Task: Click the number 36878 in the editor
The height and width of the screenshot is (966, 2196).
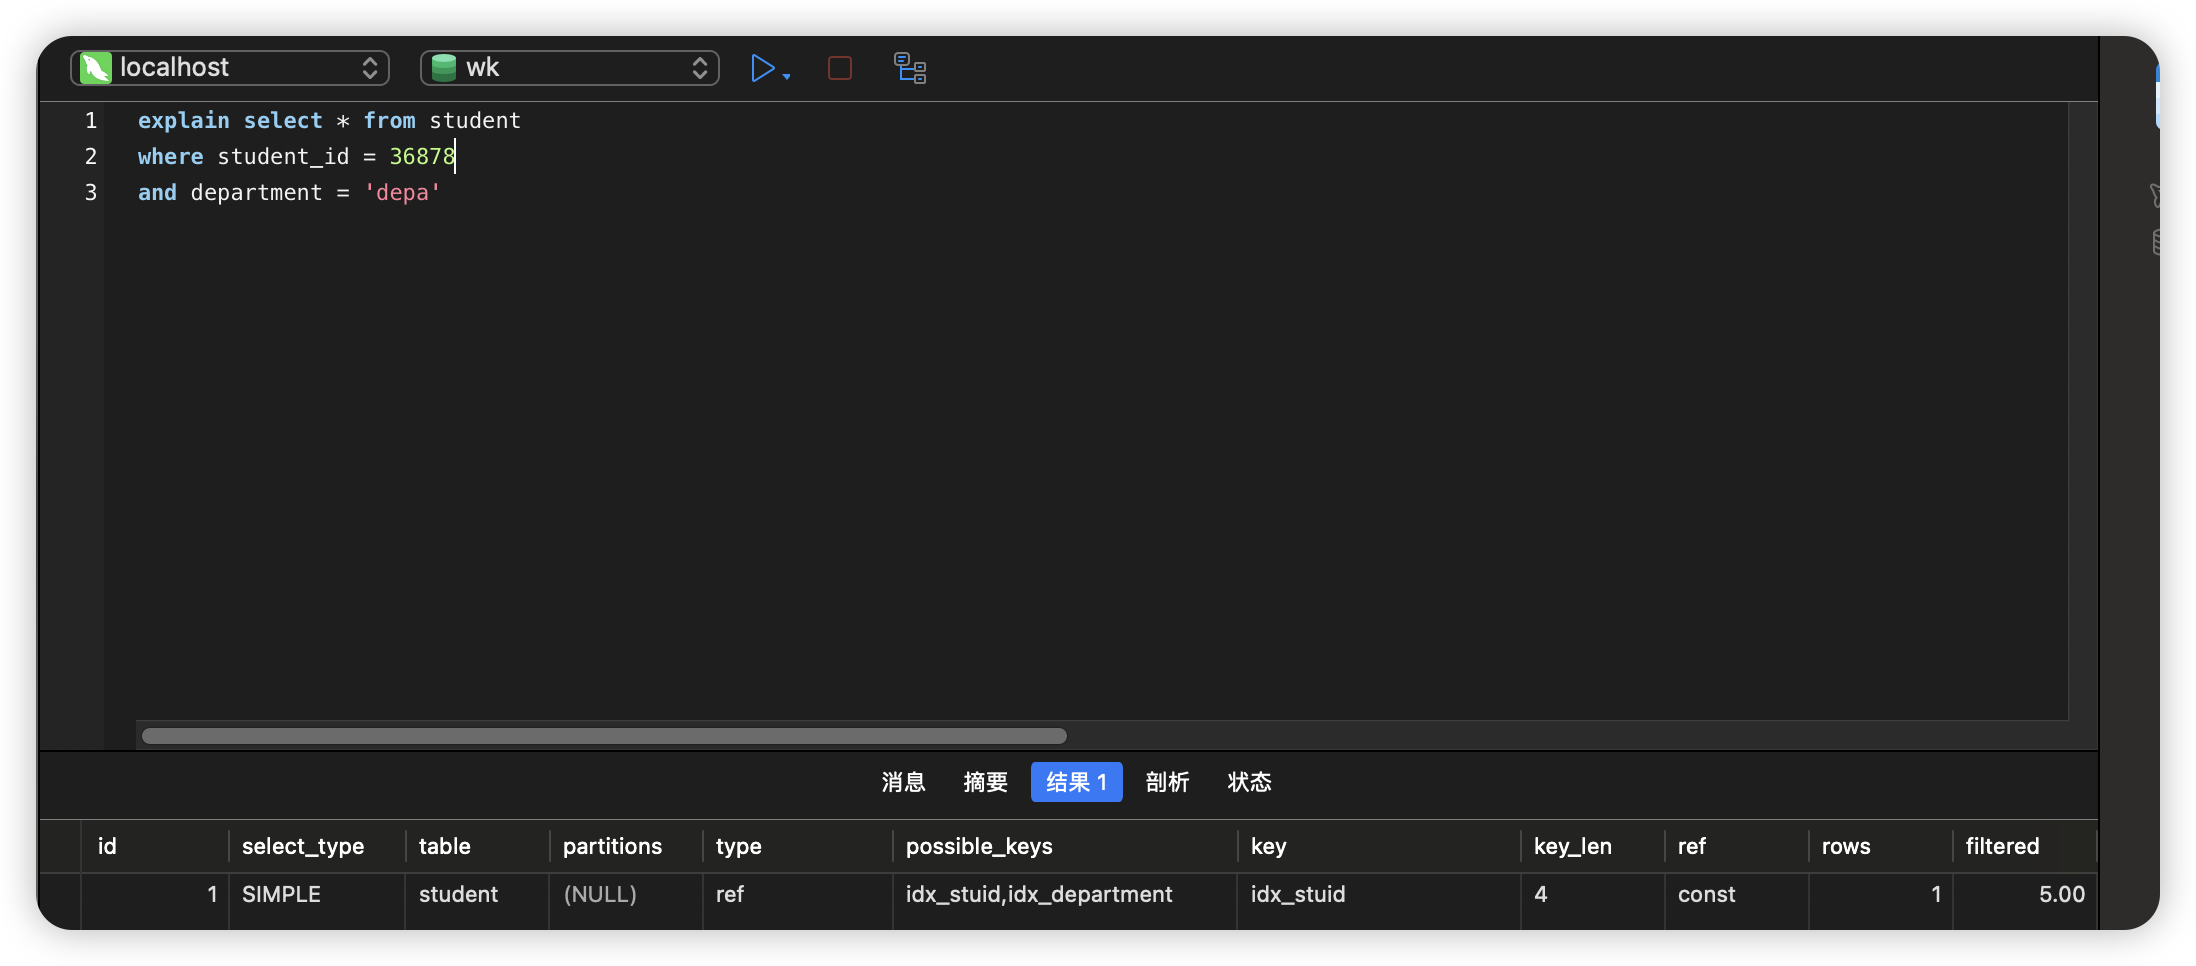Action: [x=422, y=156]
